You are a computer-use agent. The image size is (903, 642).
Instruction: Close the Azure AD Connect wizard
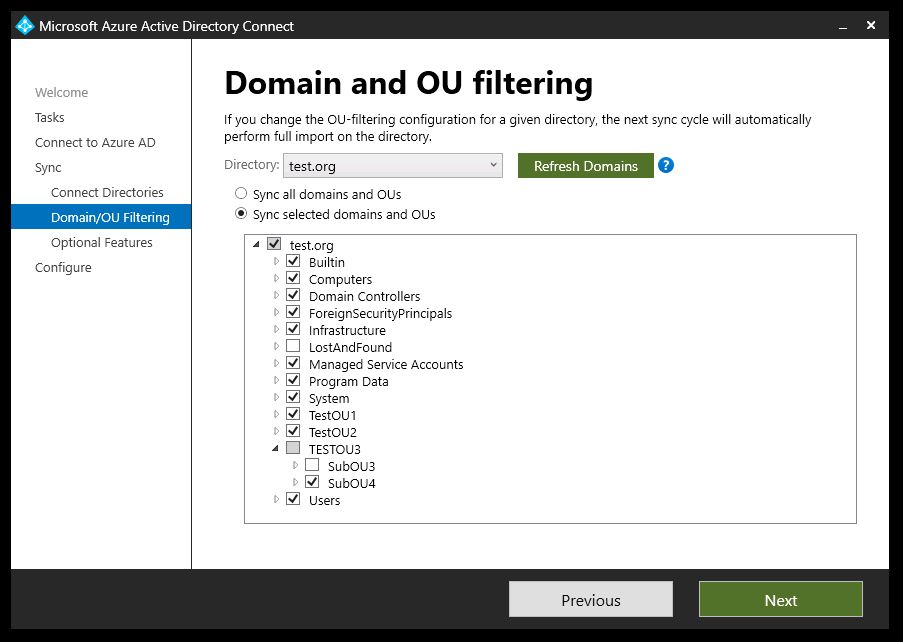[871, 25]
